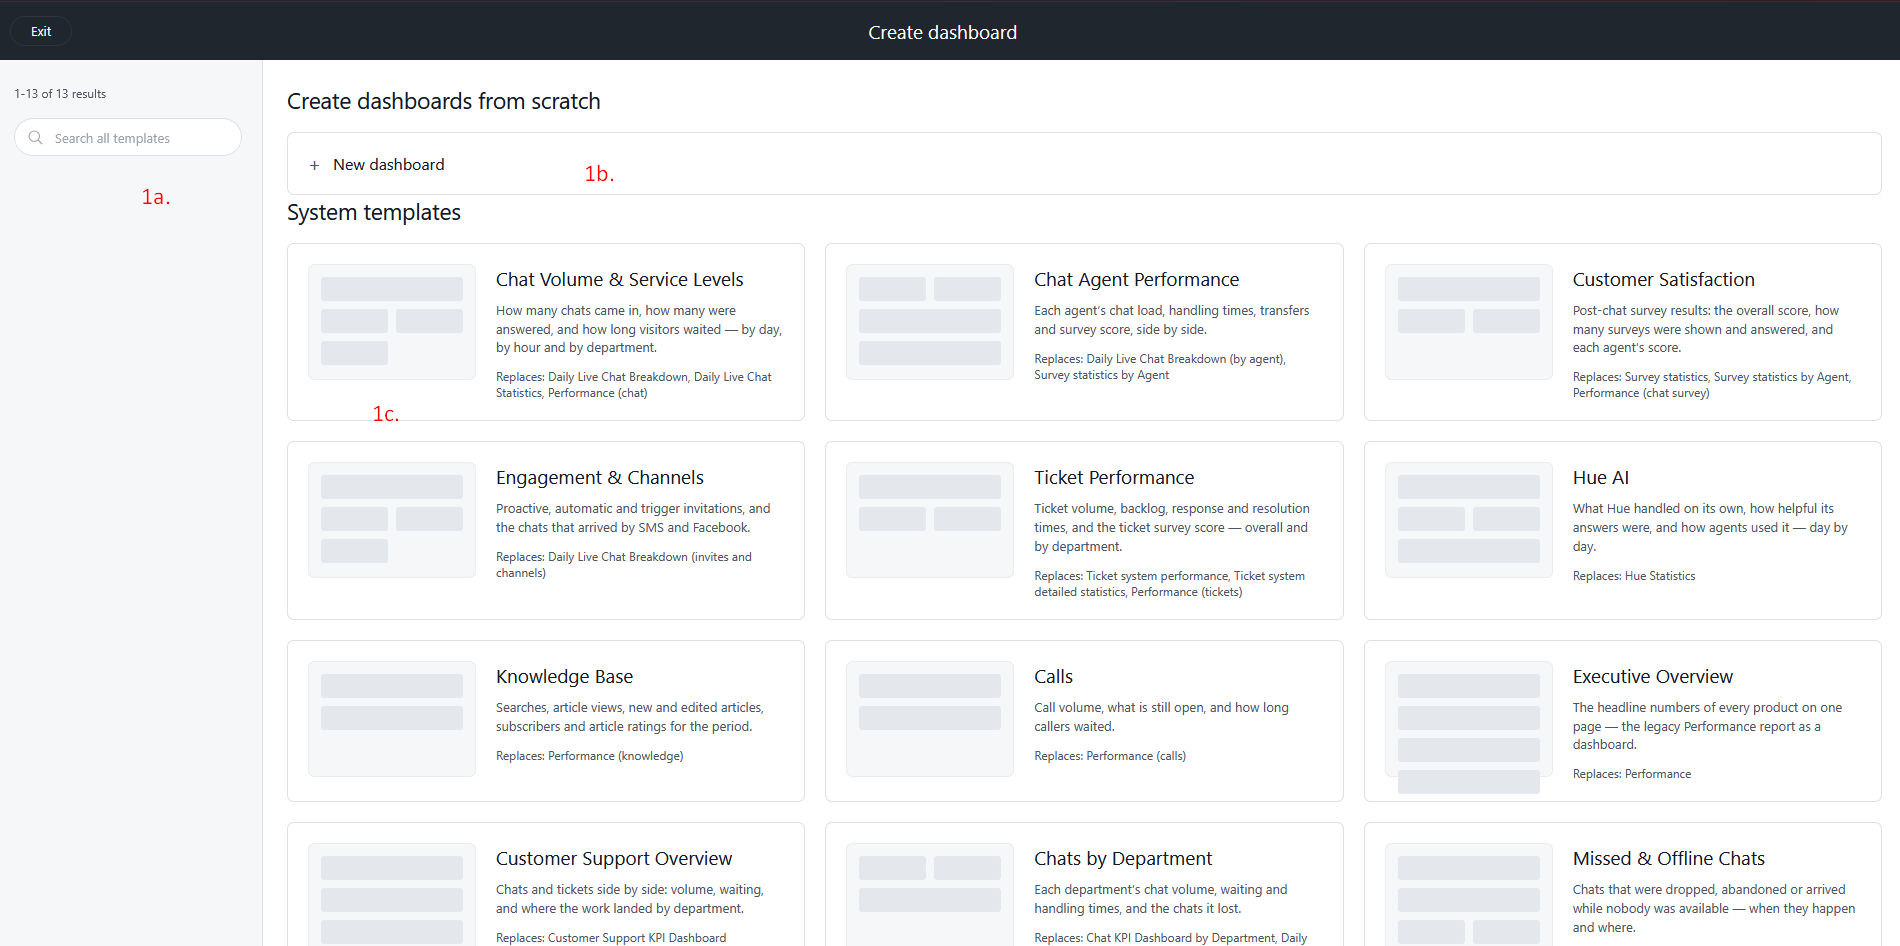
Task: Click Executive Overview 'Replaces: Performance' text
Action: pos(1631,774)
